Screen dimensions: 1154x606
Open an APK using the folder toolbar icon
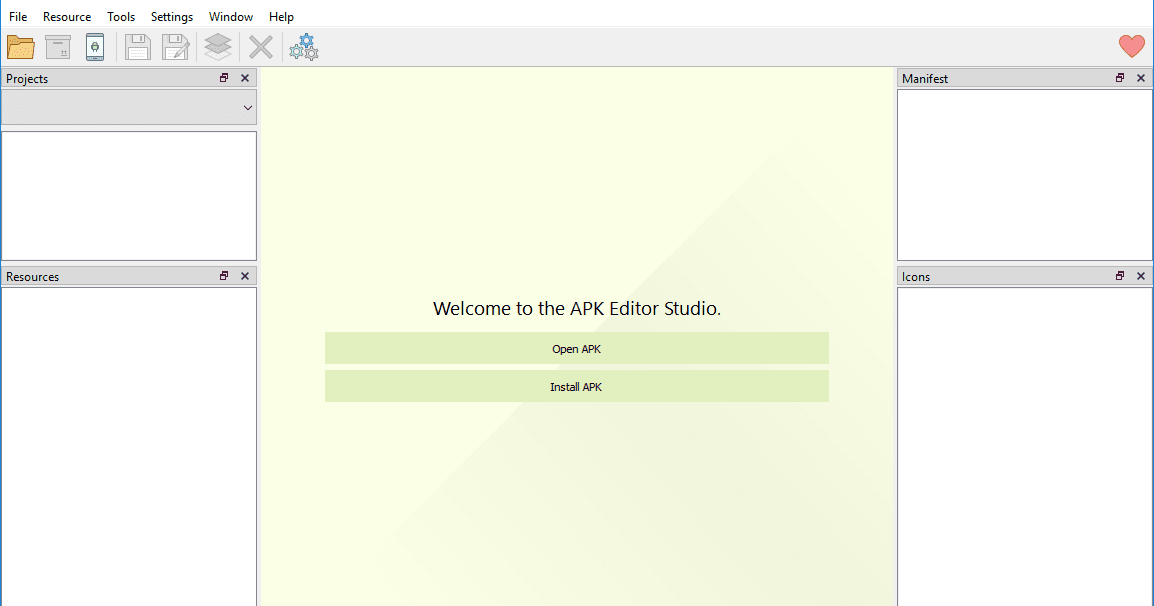pyautogui.click(x=20, y=46)
